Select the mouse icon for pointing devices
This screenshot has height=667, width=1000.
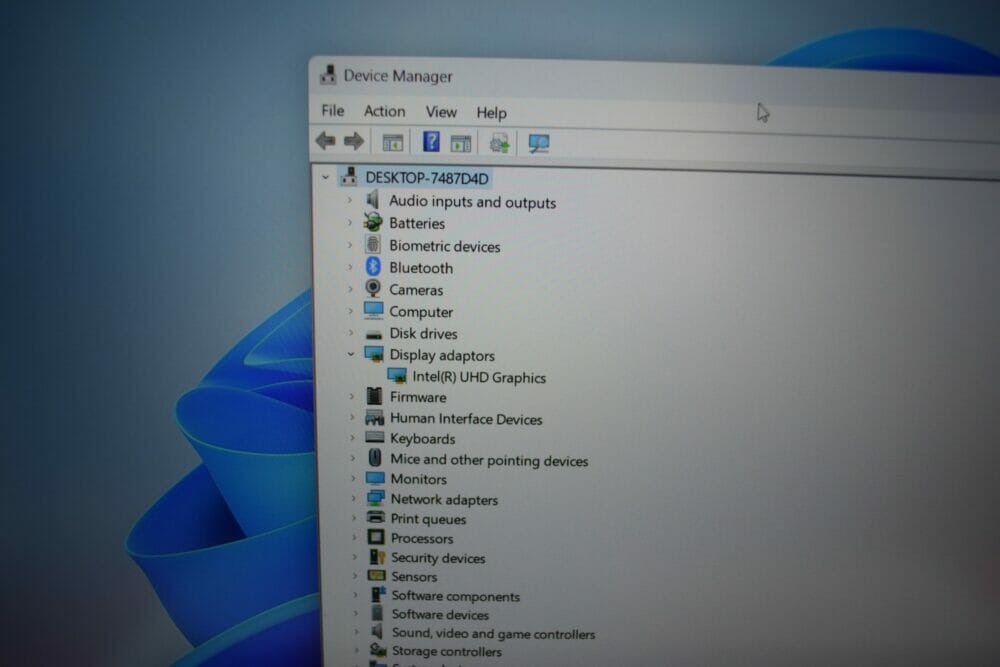pyautogui.click(x=375, y=458)
